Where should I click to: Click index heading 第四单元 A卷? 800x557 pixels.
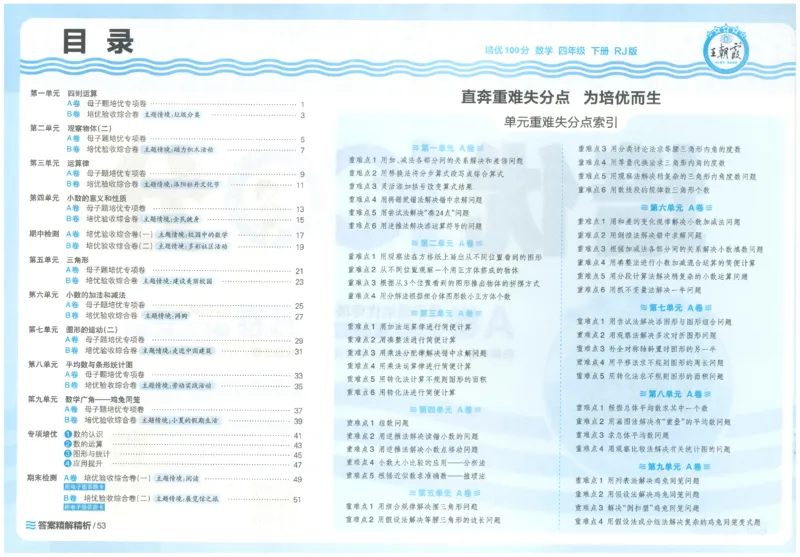pos(445,410)
